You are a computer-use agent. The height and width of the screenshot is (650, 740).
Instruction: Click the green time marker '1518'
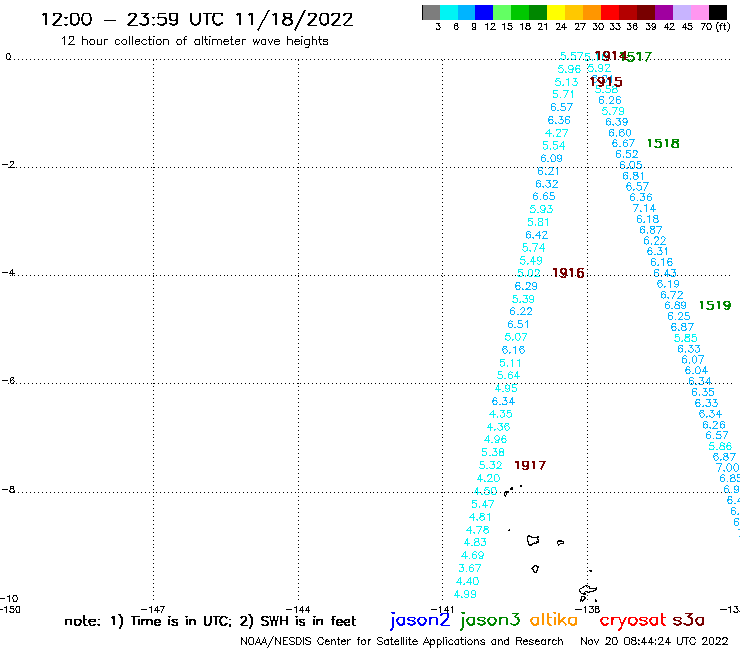click(663, 144)
